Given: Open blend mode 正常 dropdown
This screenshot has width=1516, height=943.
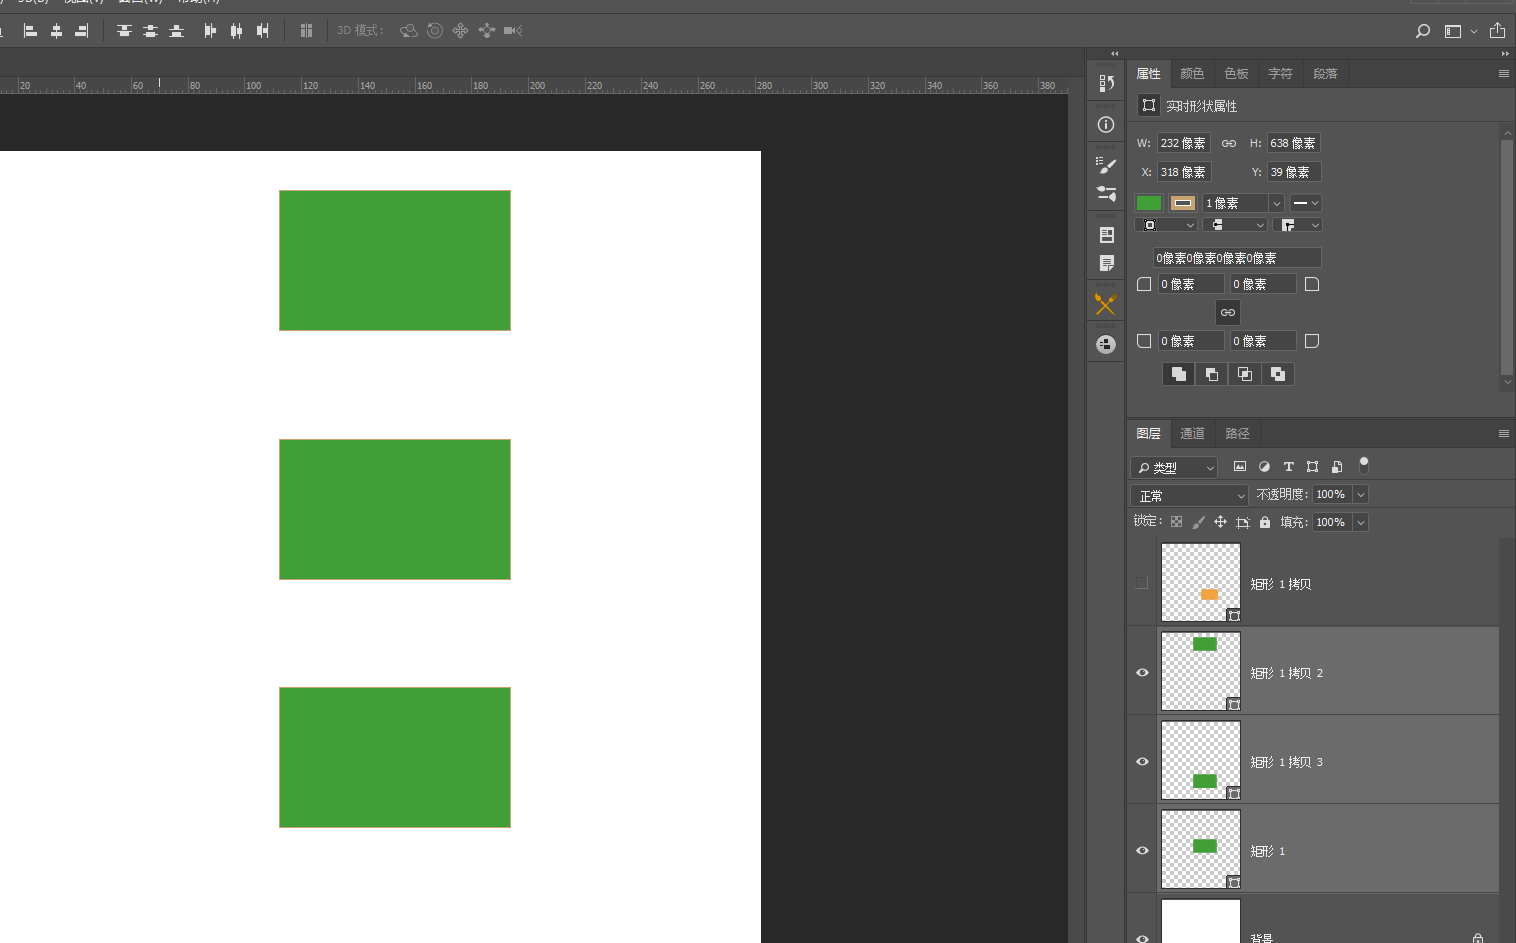Looking at the screenshot, I should tap(1190, 495).
